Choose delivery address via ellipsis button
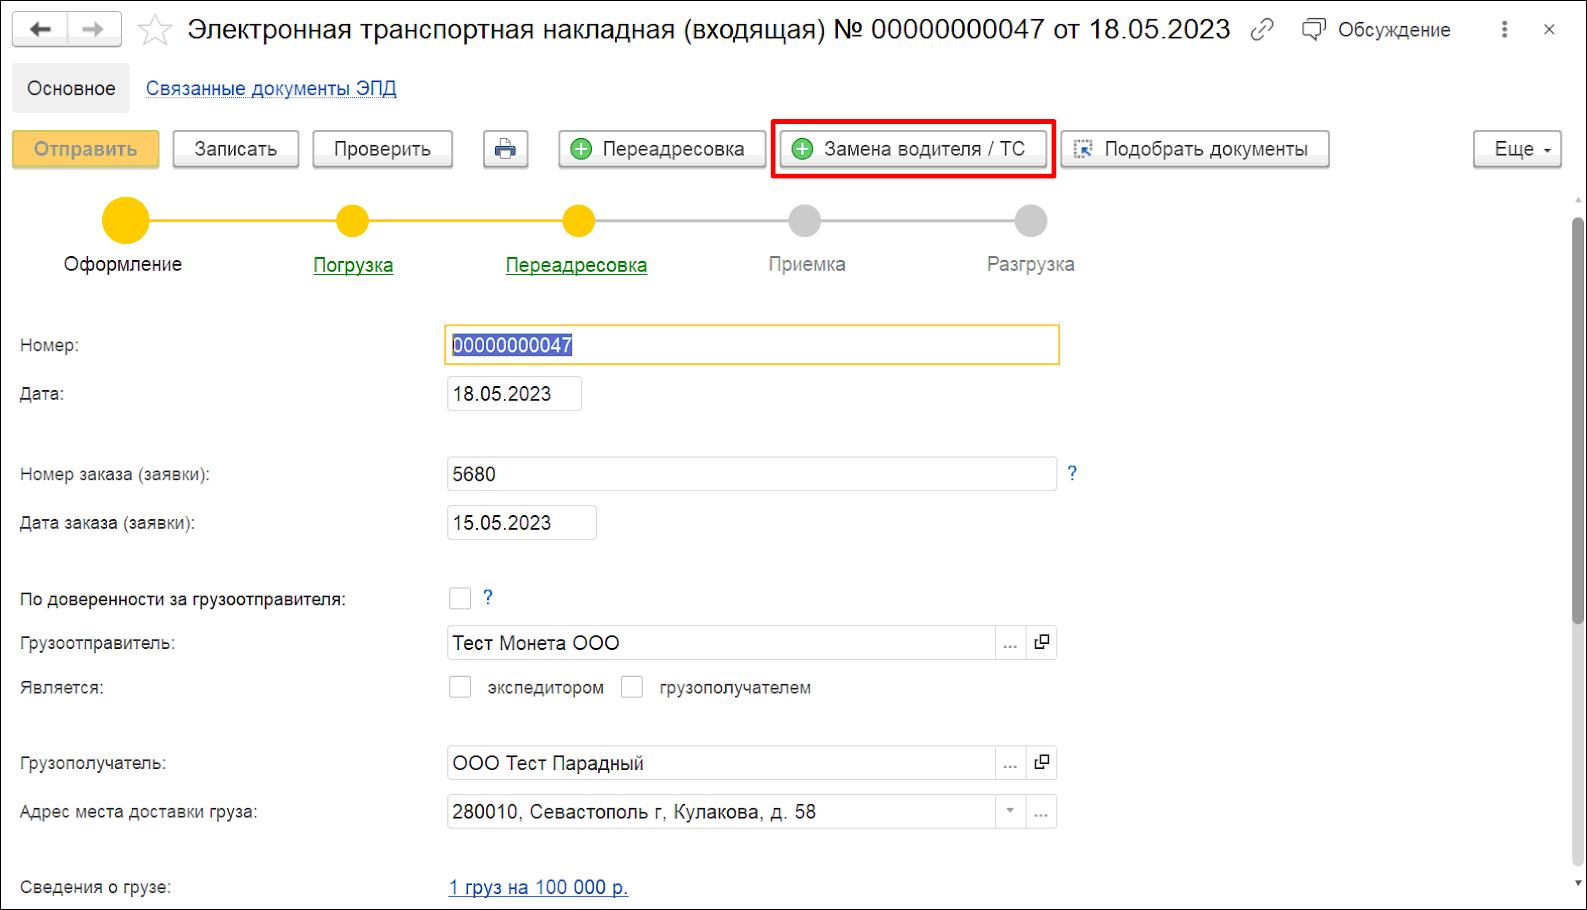This screenshot has height=910, width=1587. (1042, 812)
